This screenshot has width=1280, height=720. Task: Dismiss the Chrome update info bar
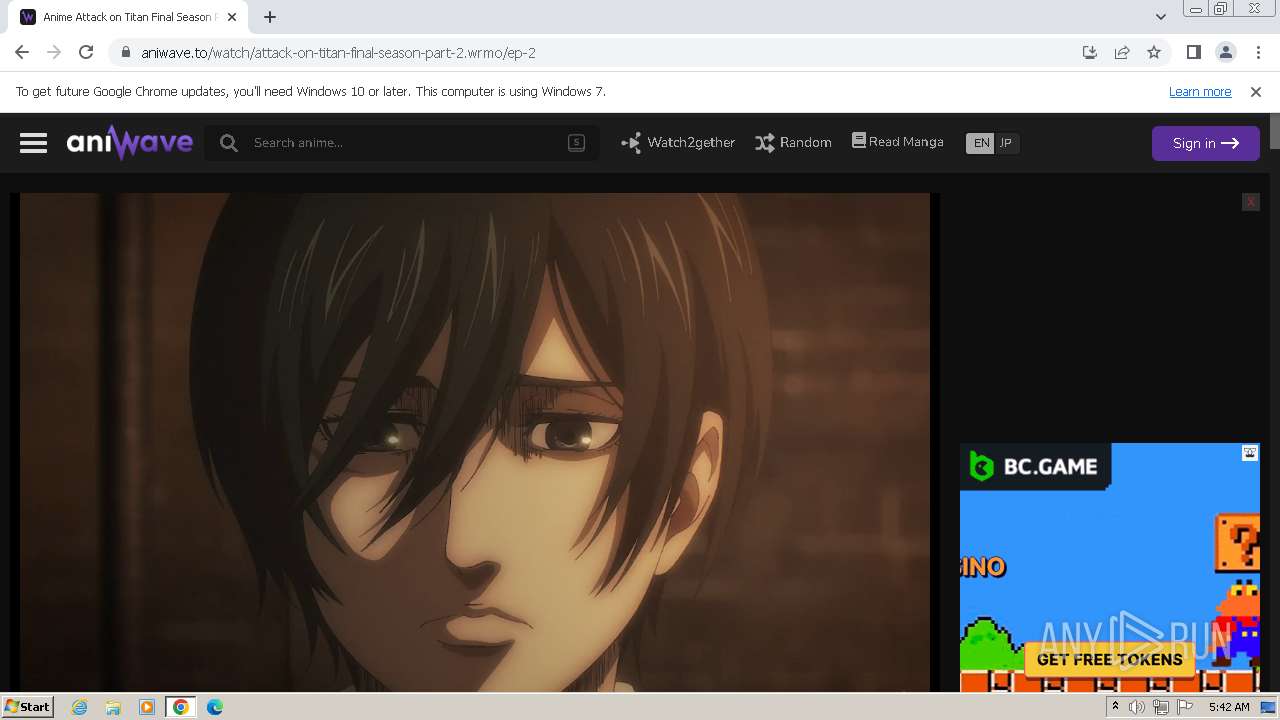[1256, 92]
